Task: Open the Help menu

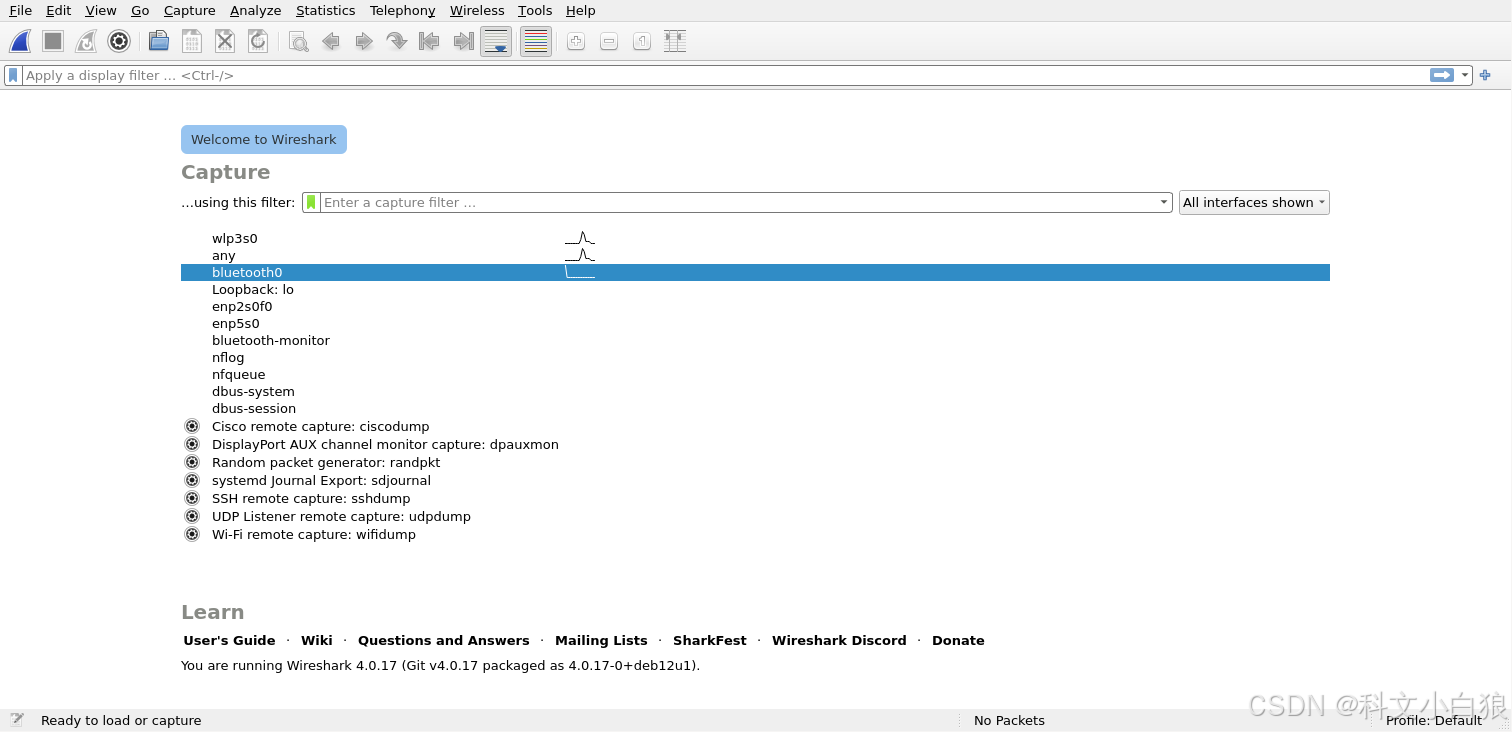Action: click(x=580, y=10)
